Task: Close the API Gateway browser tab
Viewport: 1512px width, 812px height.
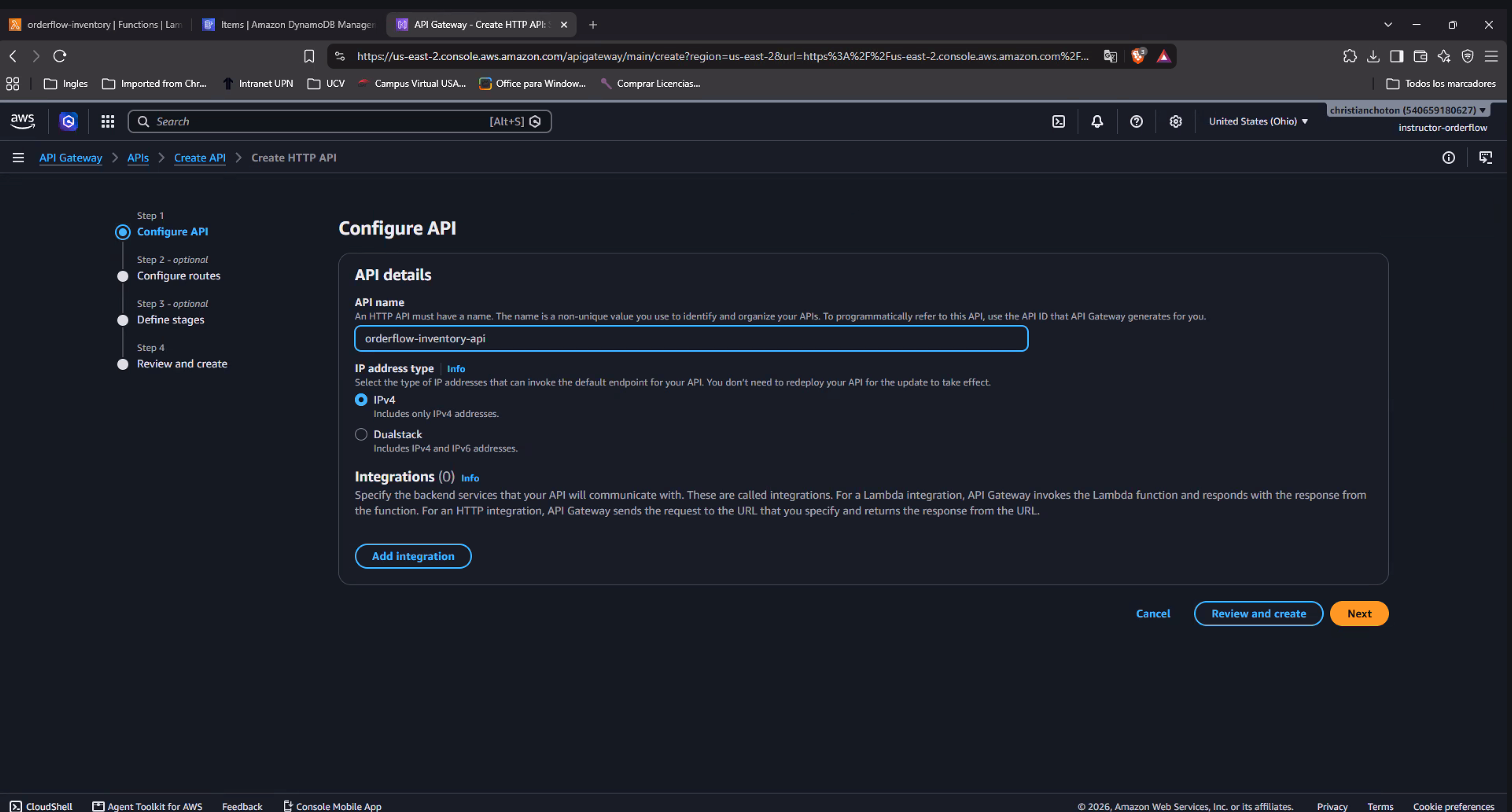Action: pos(564,24)
